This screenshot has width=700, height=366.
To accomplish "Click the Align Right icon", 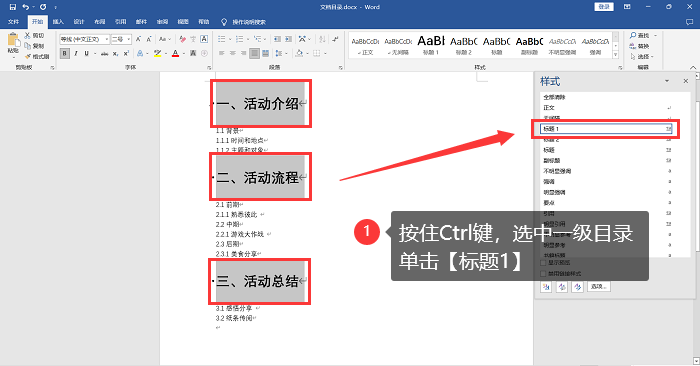I will 243,54.
